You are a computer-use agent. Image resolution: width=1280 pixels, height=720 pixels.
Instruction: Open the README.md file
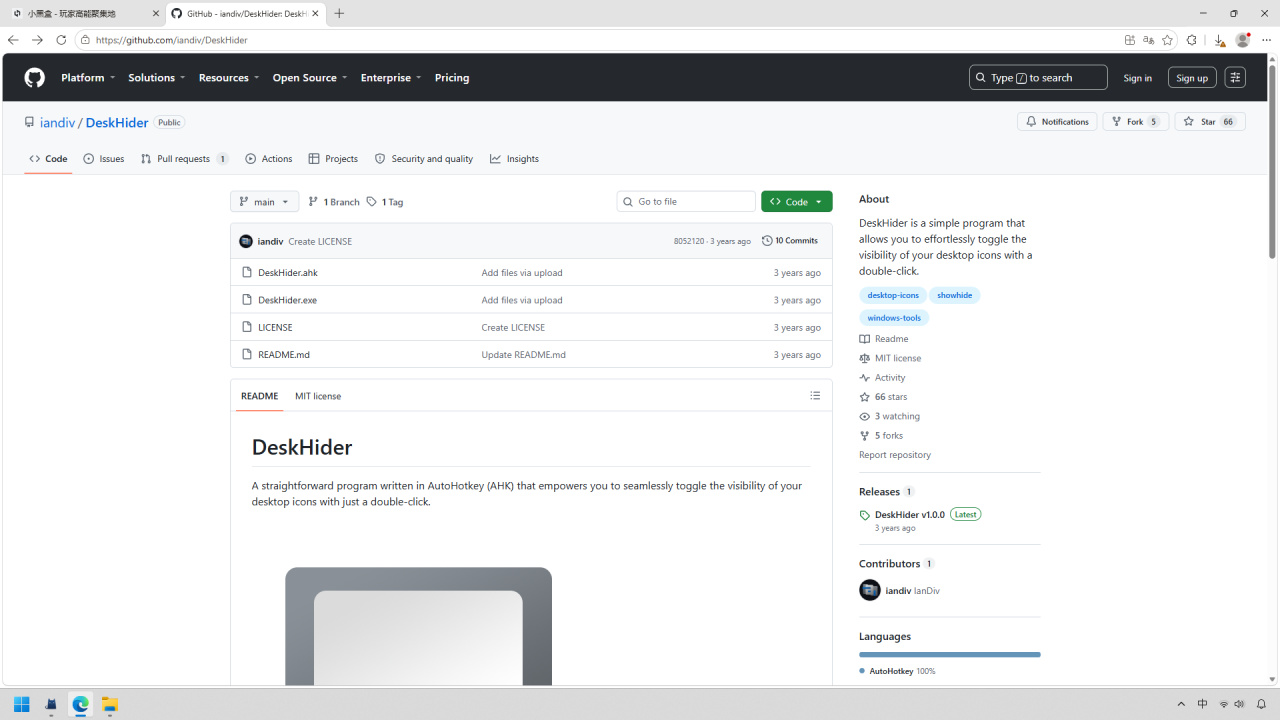coord(284,355)
